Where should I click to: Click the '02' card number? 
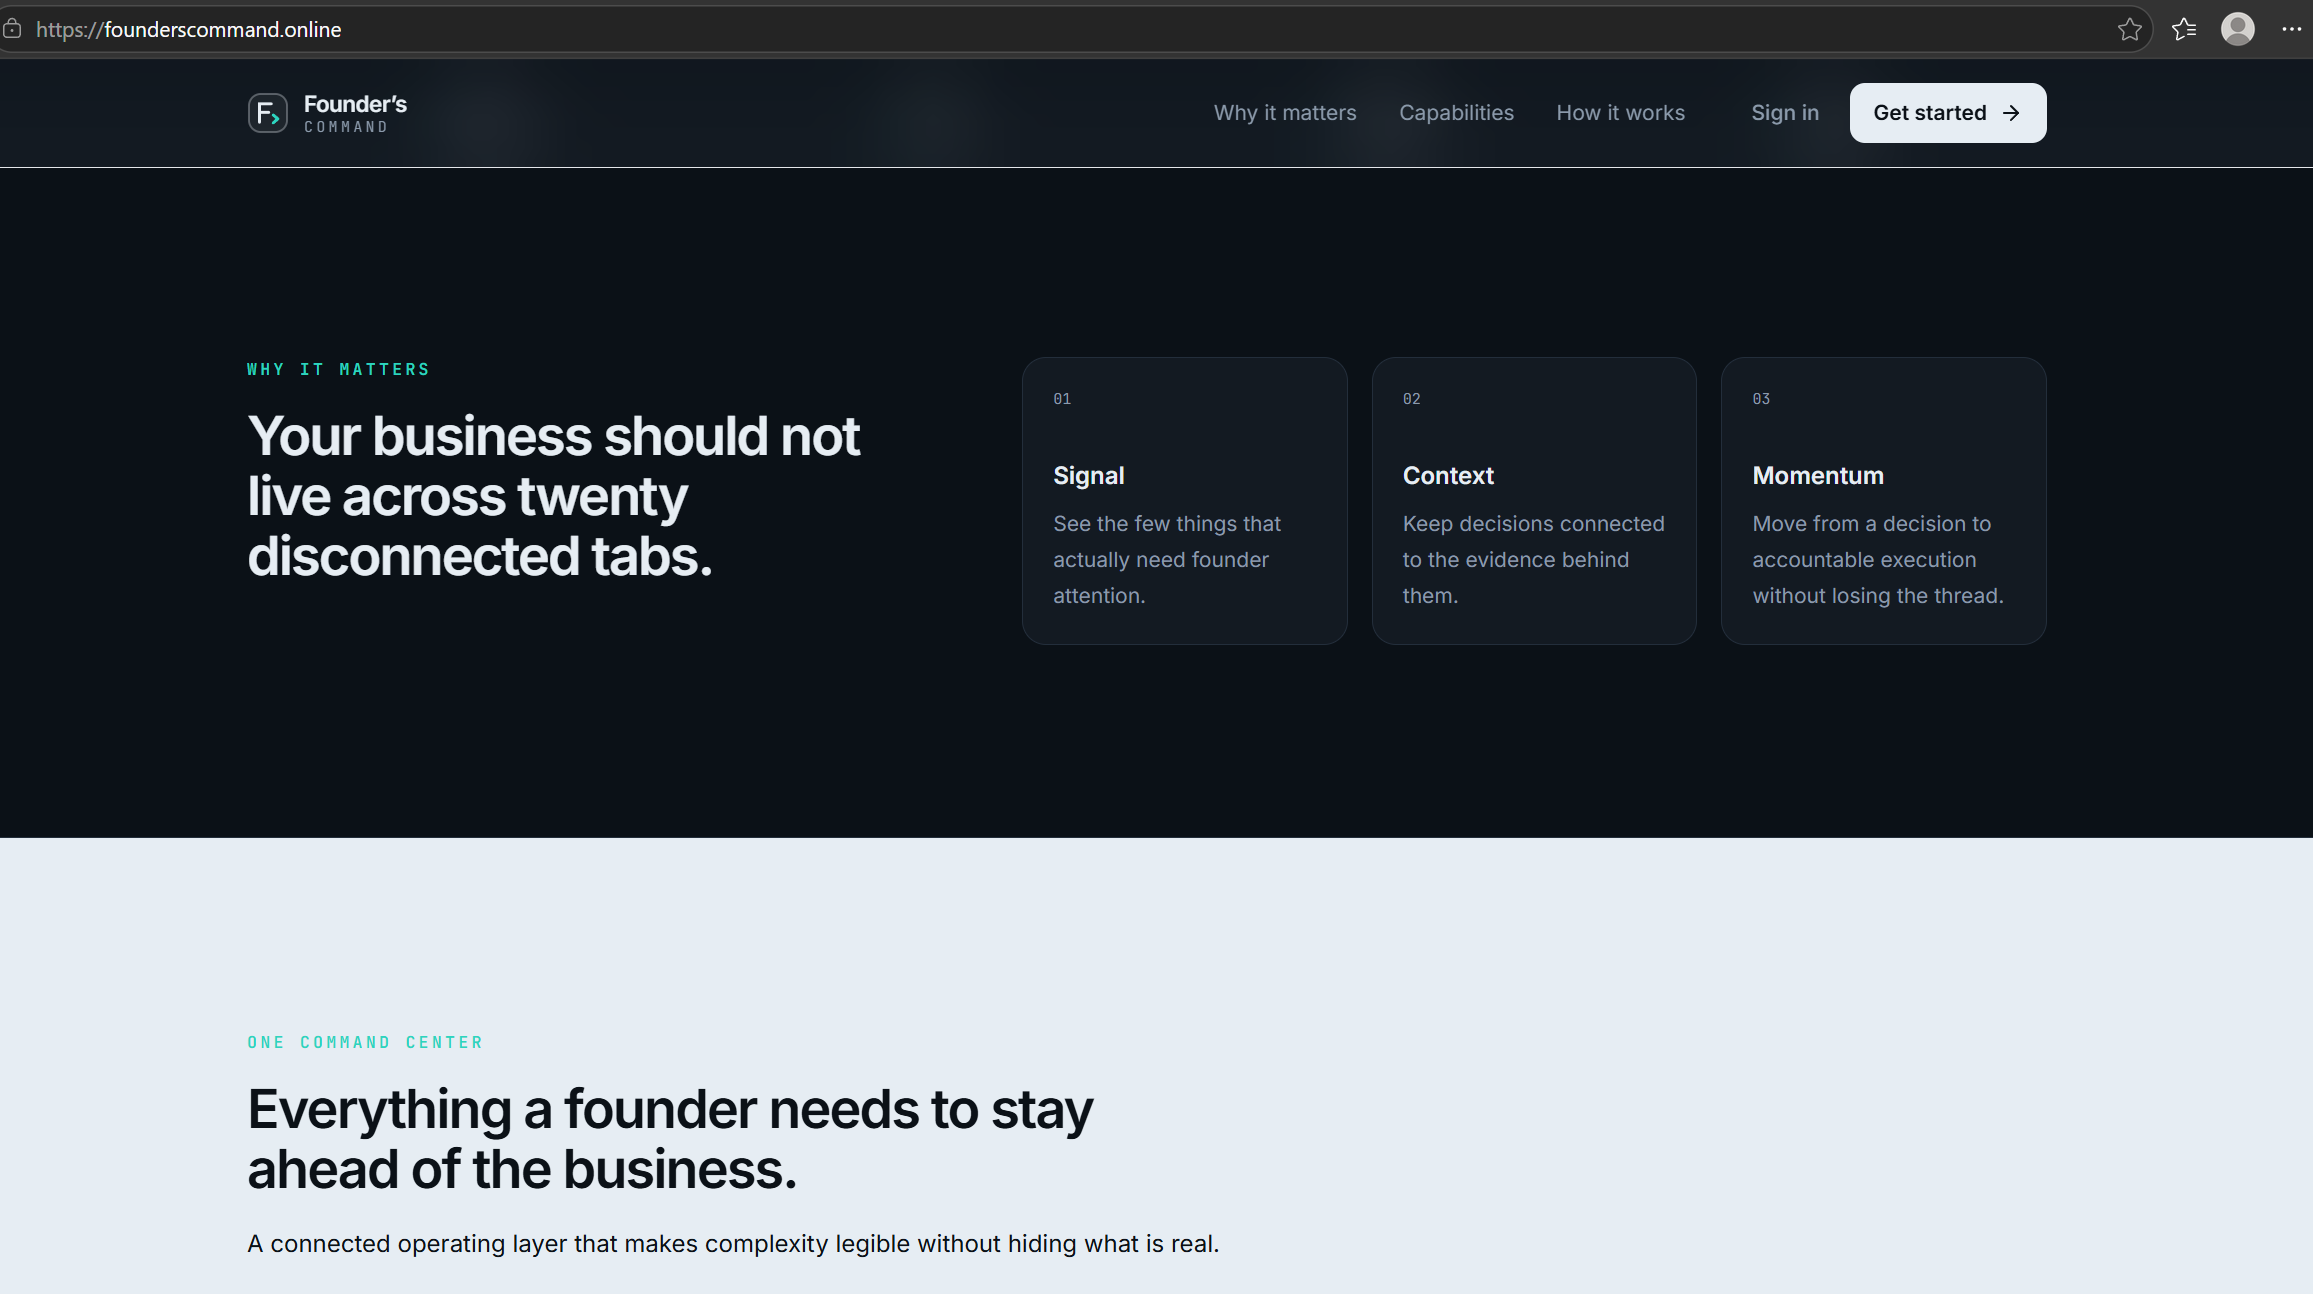(x=1411, y=399)
